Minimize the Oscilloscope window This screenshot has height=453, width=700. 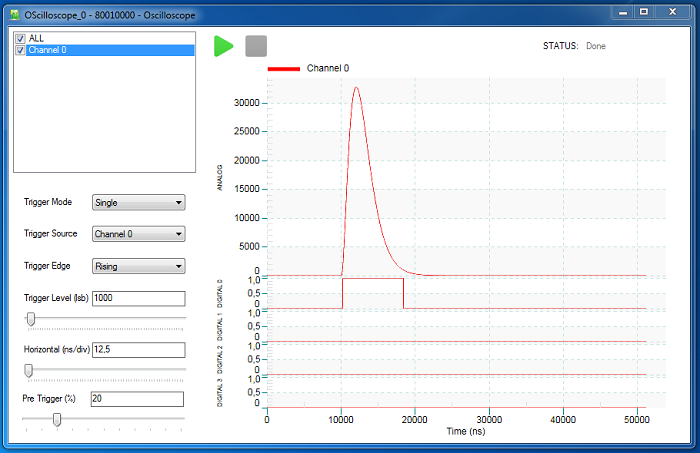click(x=623, y=12)
